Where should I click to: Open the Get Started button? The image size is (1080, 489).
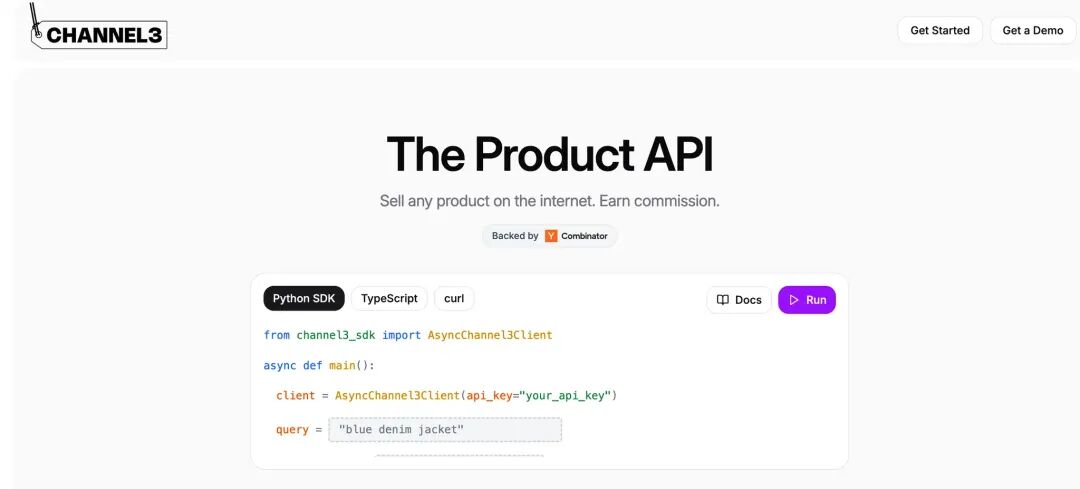(939, 30)
